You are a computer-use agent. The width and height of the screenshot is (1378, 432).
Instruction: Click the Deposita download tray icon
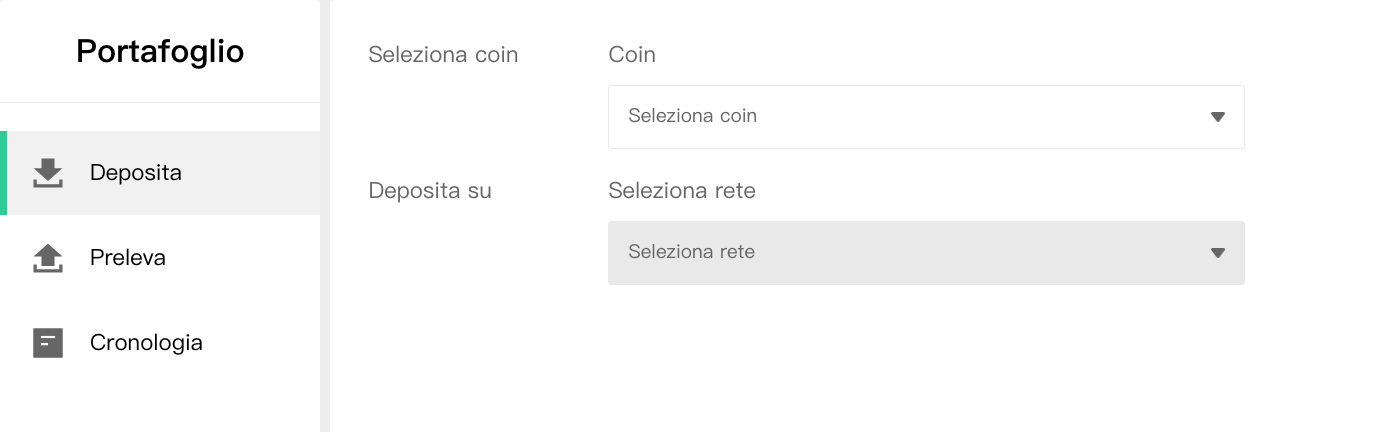(48, 173)
